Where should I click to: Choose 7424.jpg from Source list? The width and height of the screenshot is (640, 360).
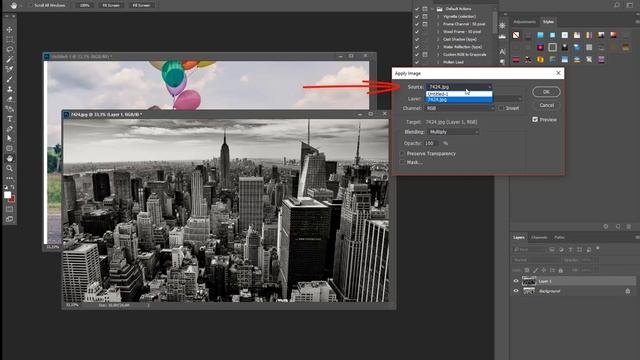click(459, 100)
